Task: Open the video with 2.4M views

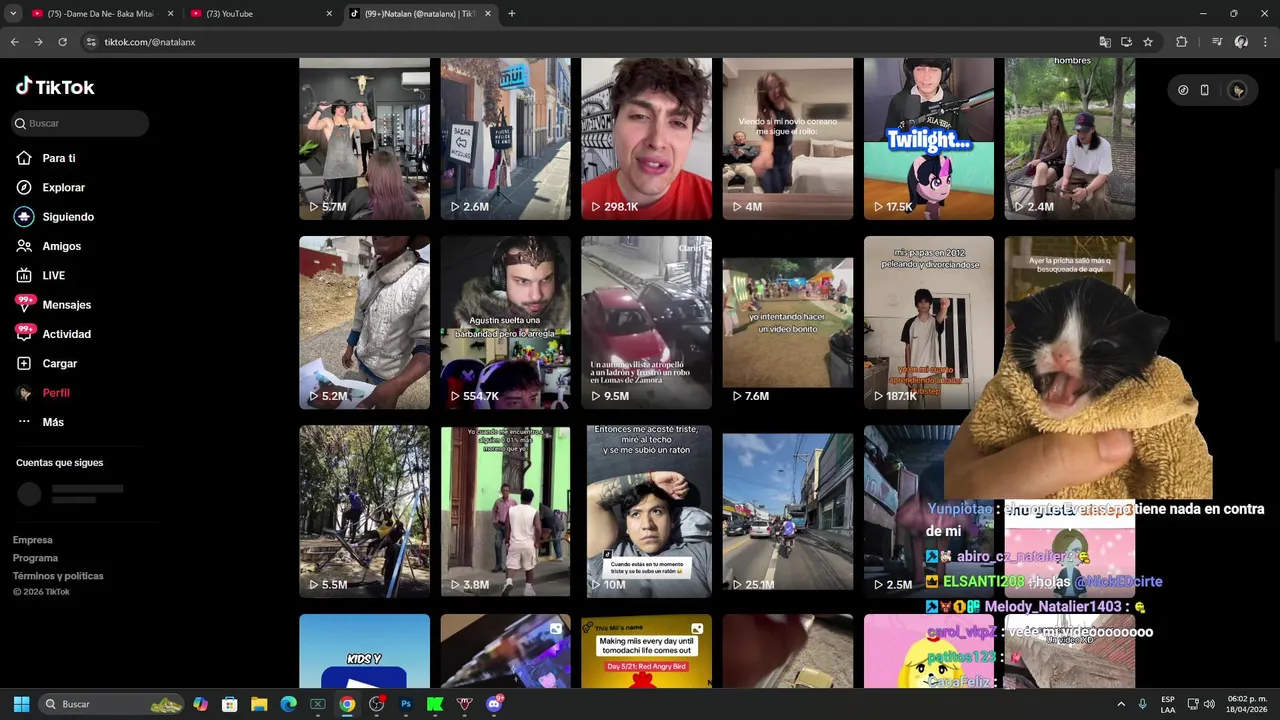Action: tap(1070, 138)
